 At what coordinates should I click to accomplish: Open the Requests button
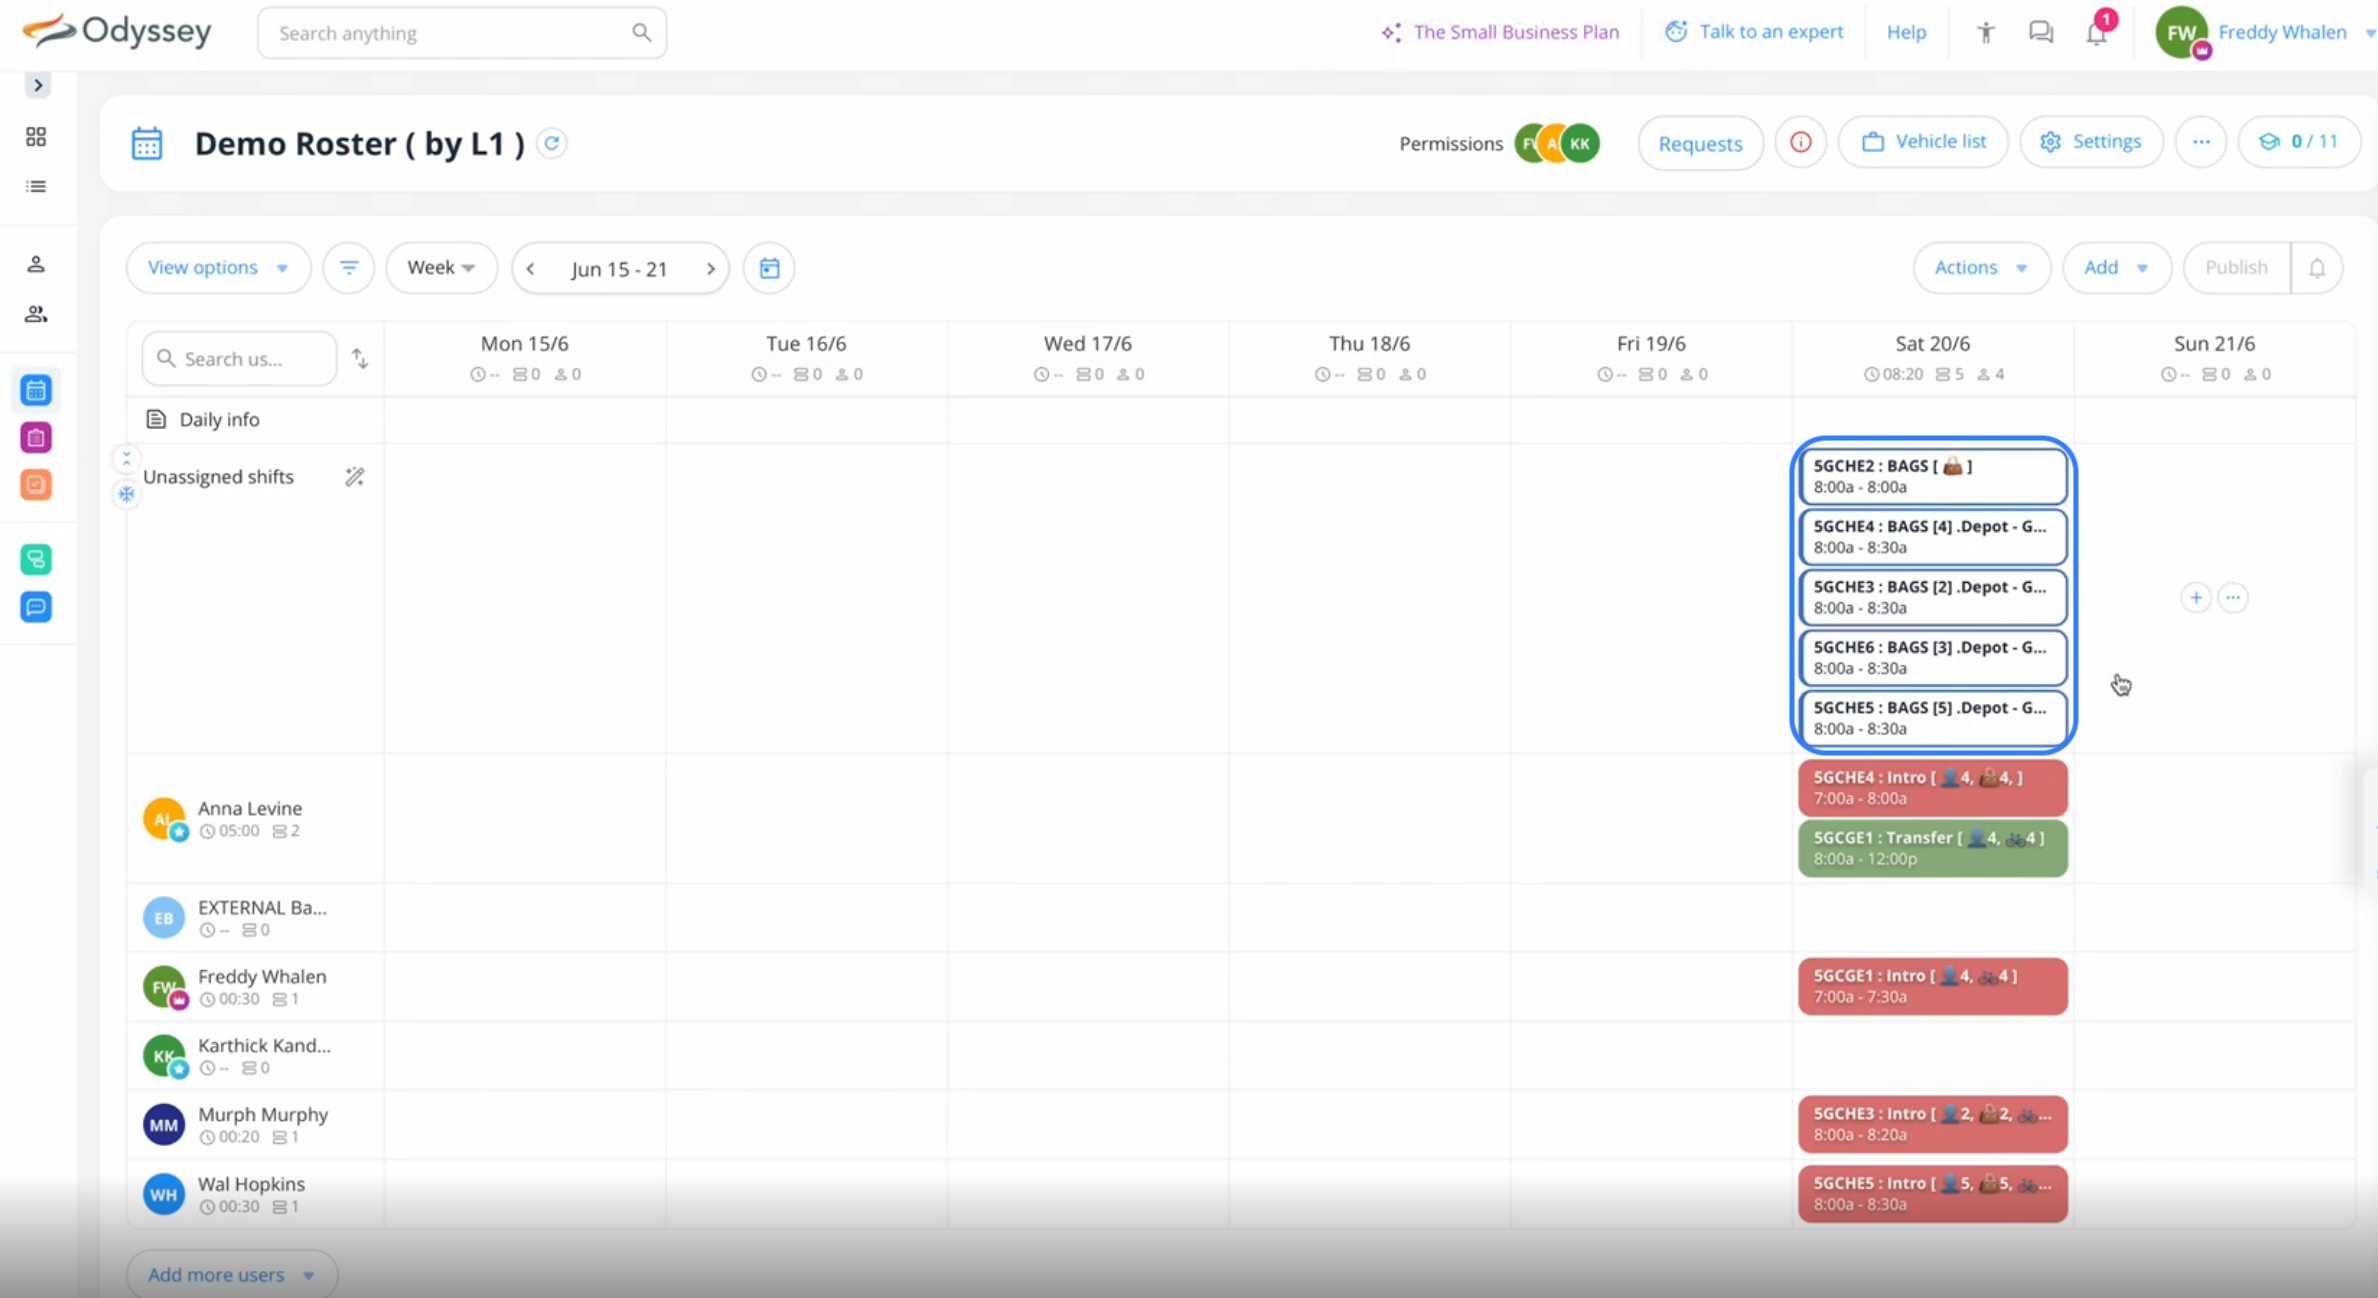1699,143
